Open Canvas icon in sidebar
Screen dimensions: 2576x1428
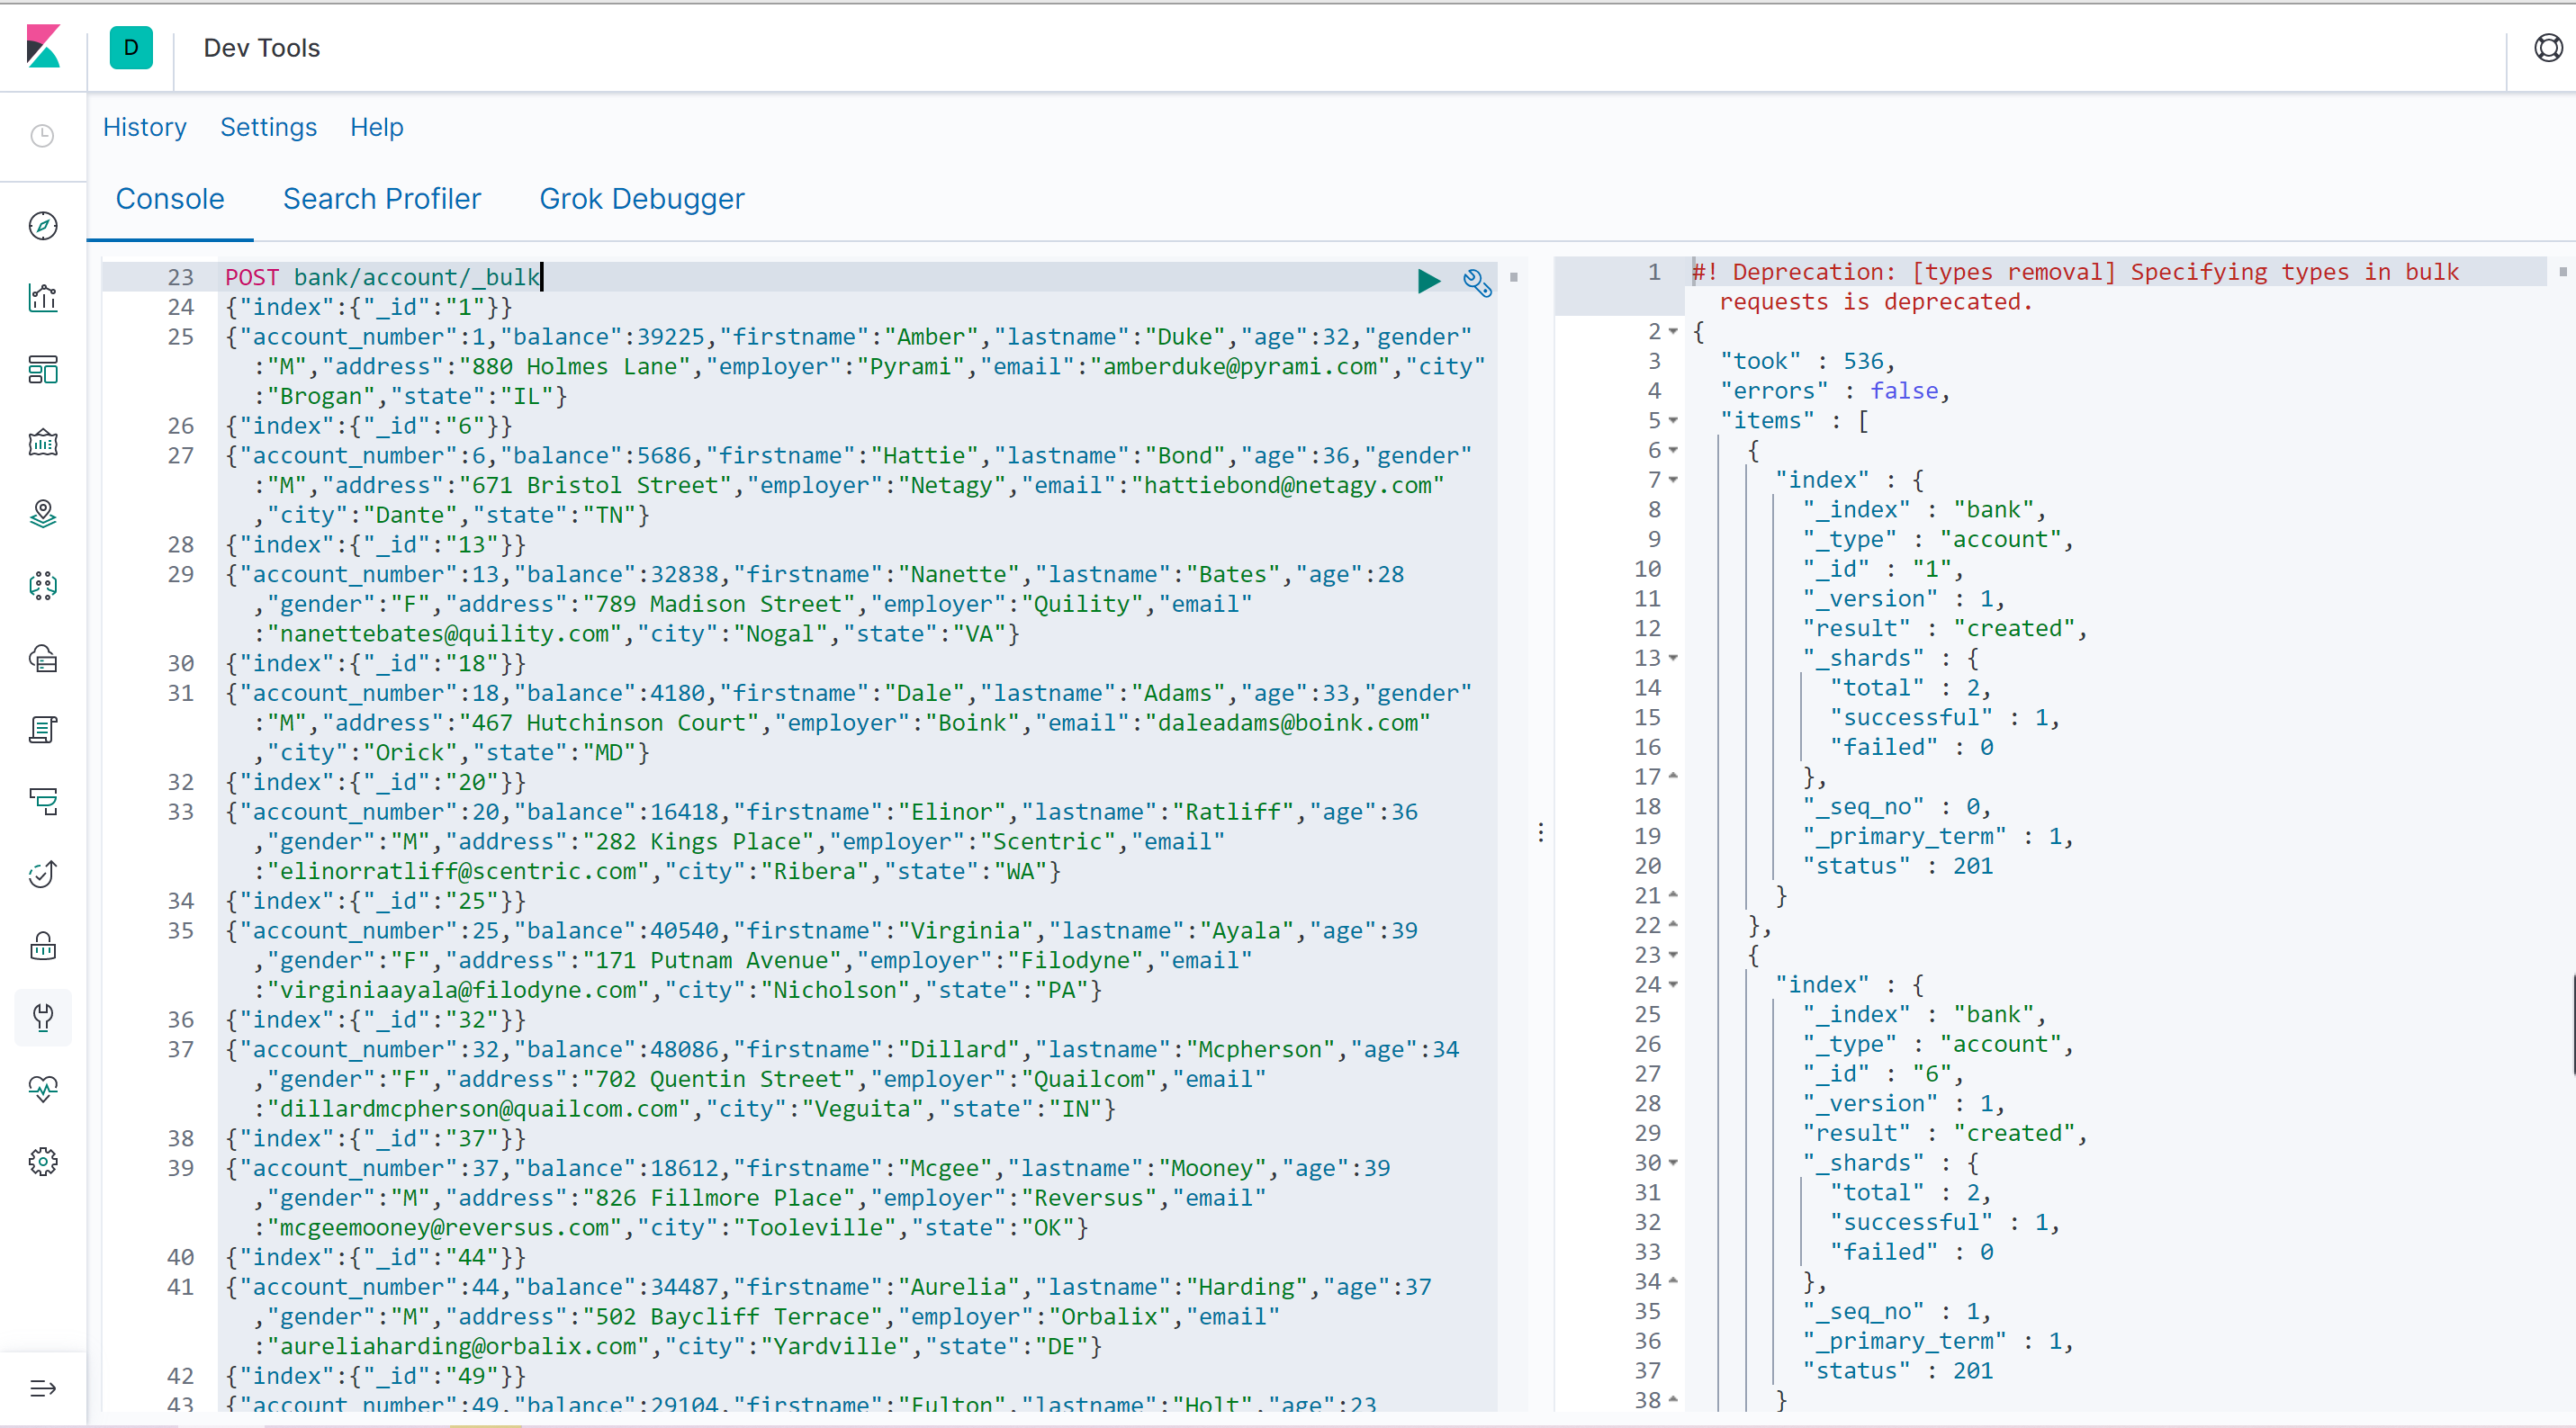43,442
